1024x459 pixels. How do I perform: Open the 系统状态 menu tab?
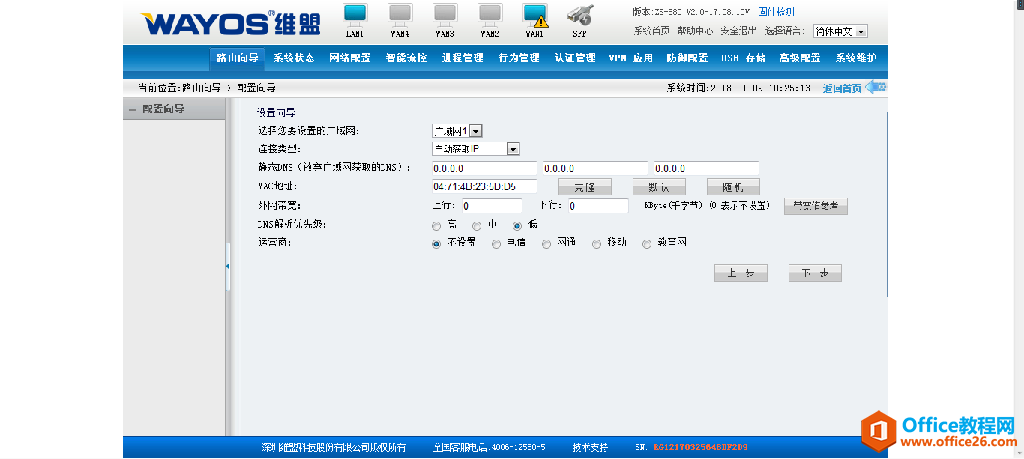click(x=294, y=58)
